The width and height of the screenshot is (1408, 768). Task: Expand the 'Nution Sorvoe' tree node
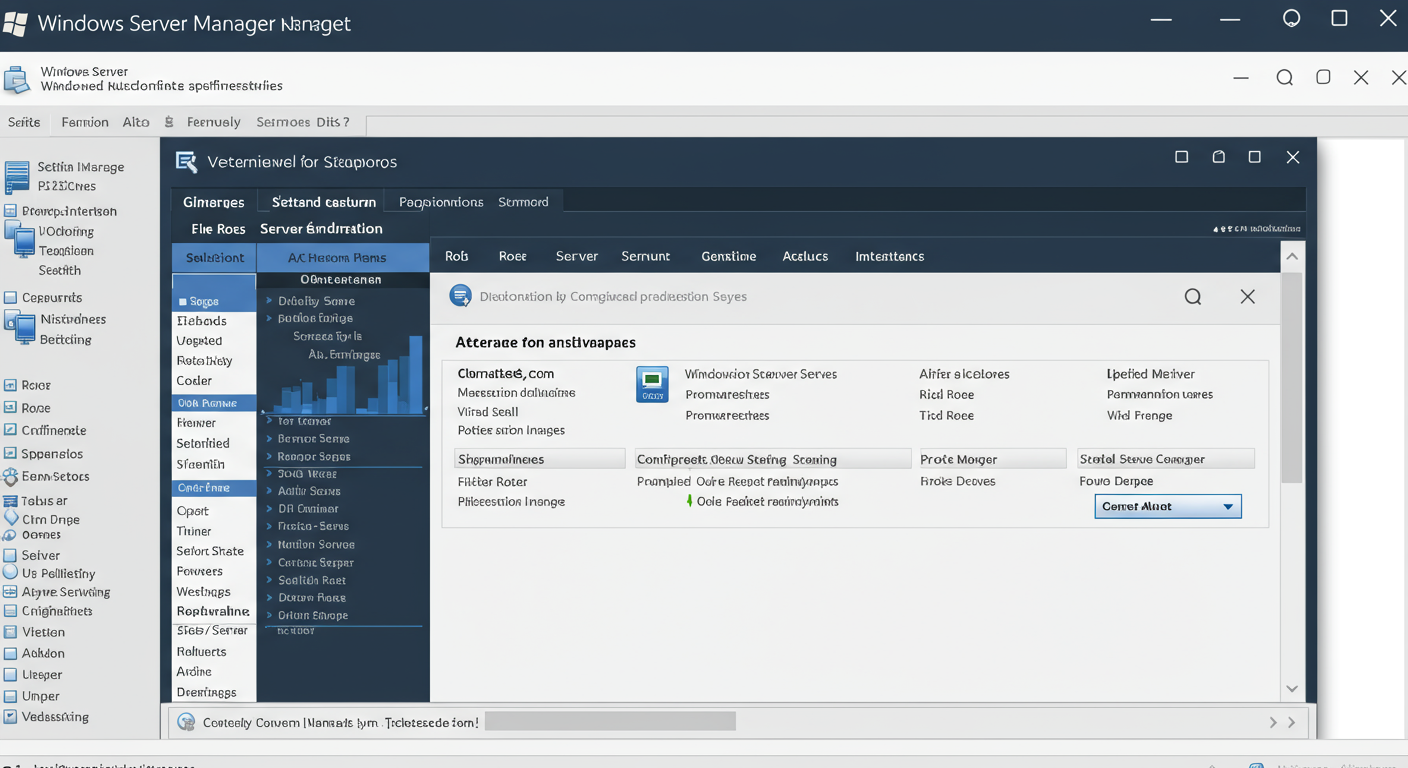tap(270, 545)
